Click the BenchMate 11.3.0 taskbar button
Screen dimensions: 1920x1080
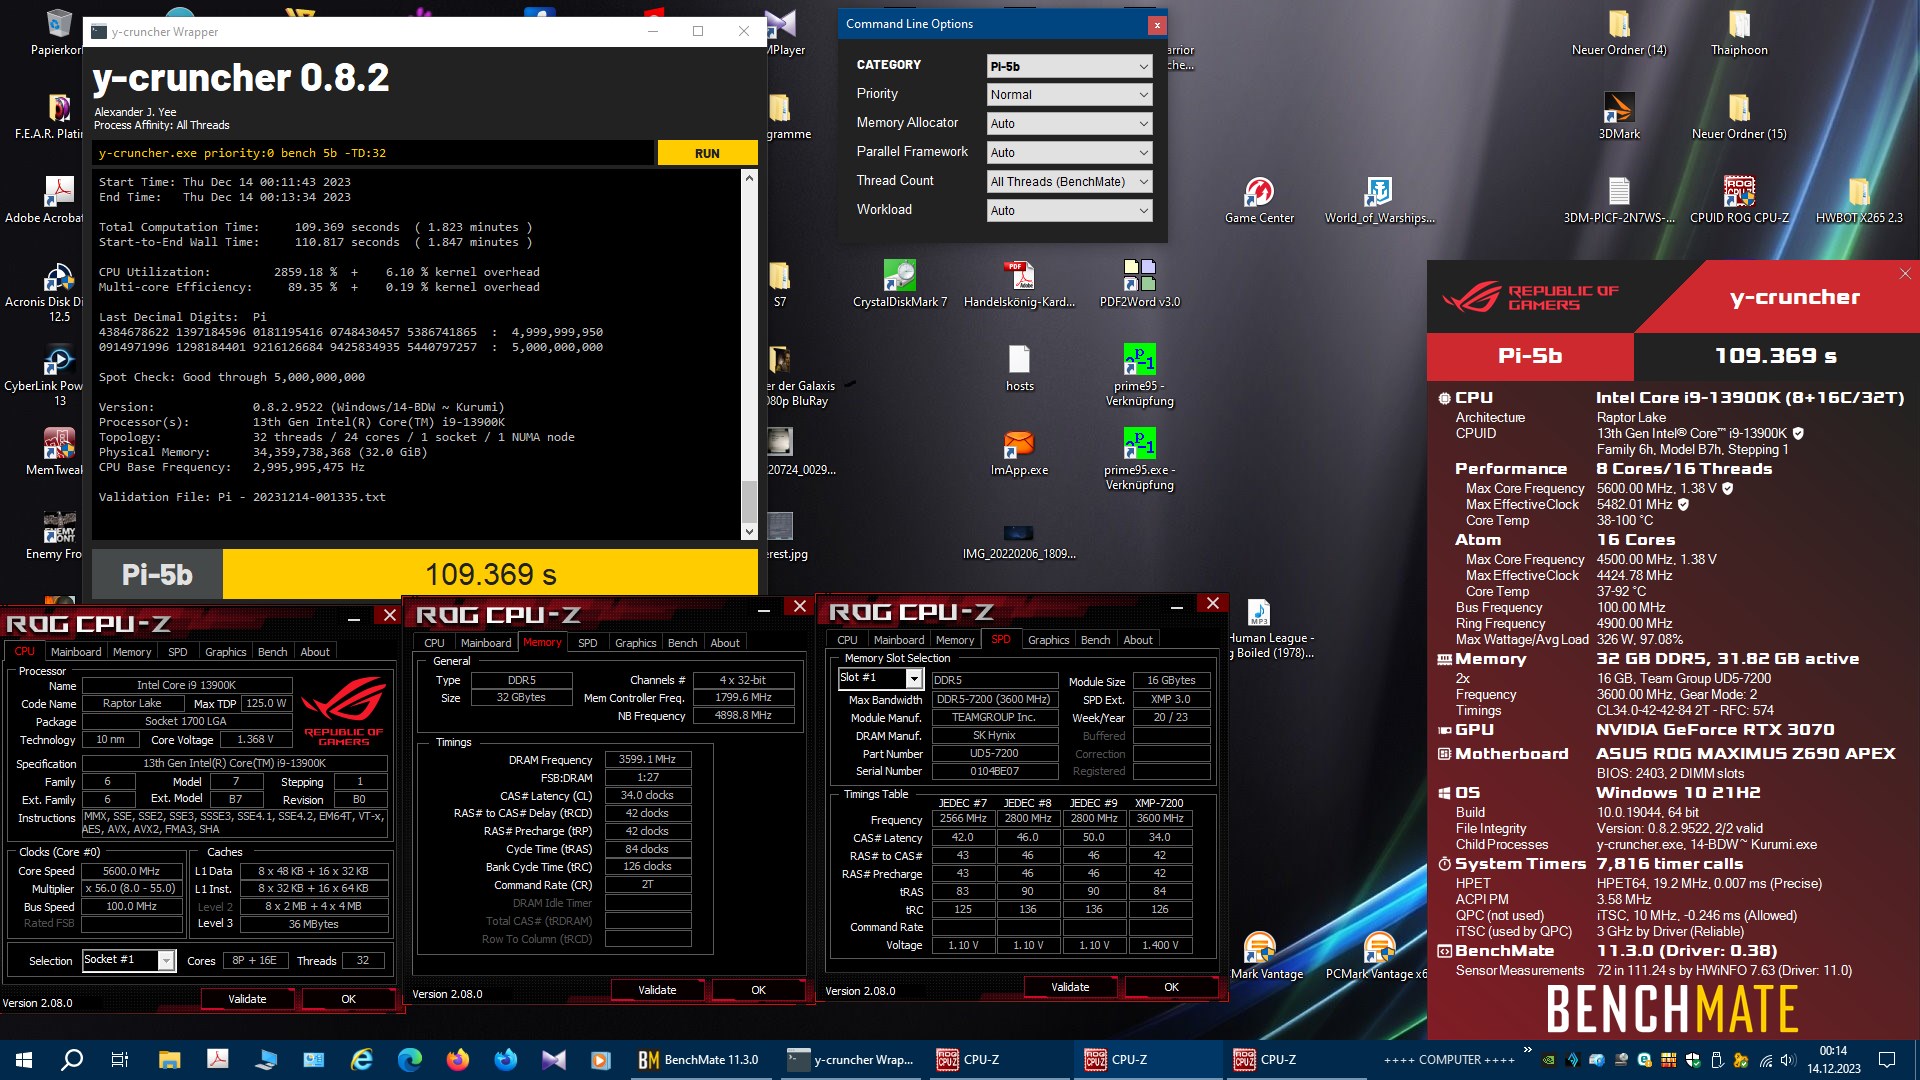tap(699, 1060)
